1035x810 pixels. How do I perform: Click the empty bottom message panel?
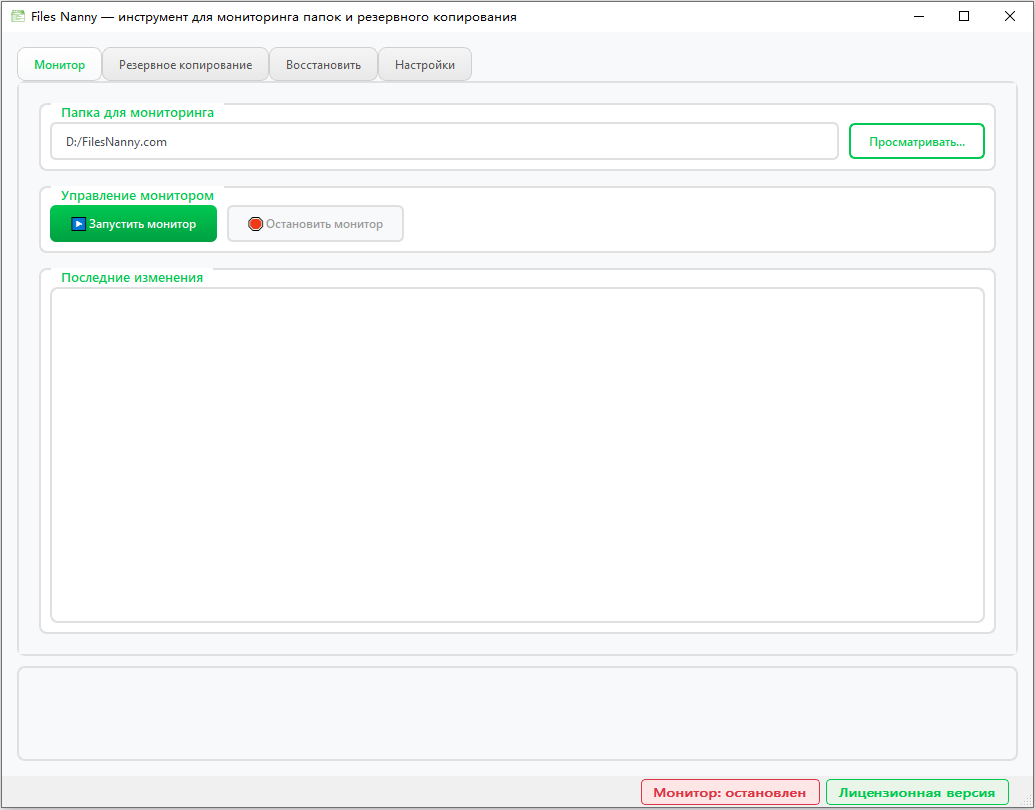pos(517,712)
